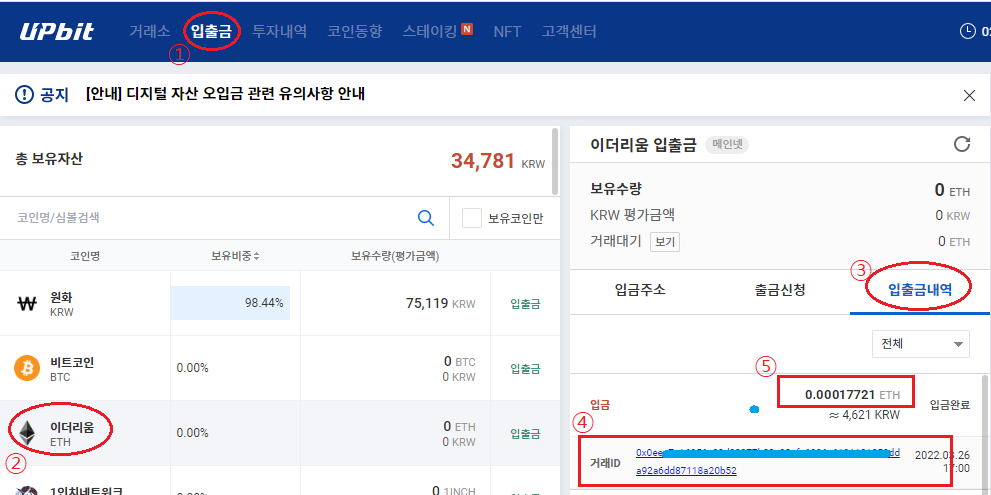Toggle the 보유코인만 checkbox
The width and height of the screenshot is (991, 495).
click(x=472, y=218)
